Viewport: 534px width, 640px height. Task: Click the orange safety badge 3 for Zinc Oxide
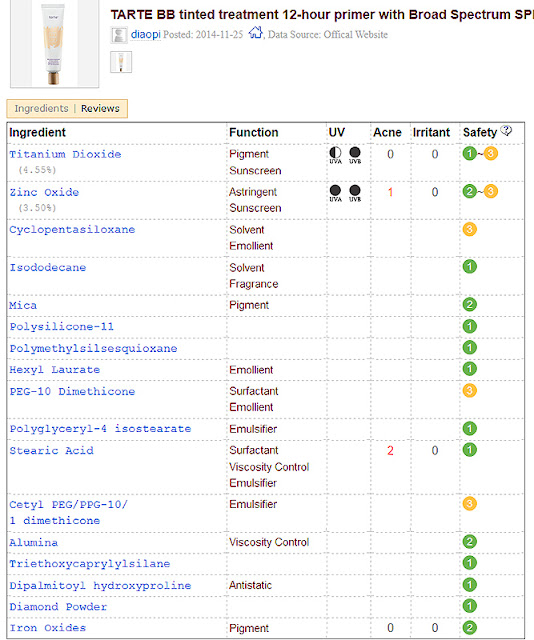point(491,191)
